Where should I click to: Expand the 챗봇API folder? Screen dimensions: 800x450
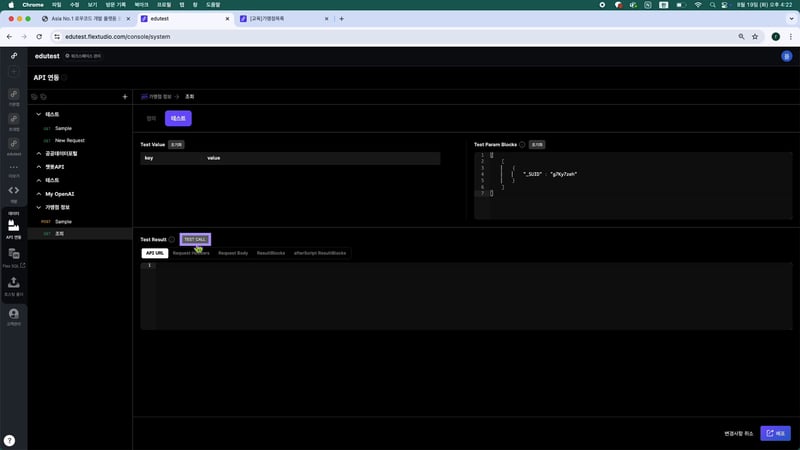coord(39,167)
